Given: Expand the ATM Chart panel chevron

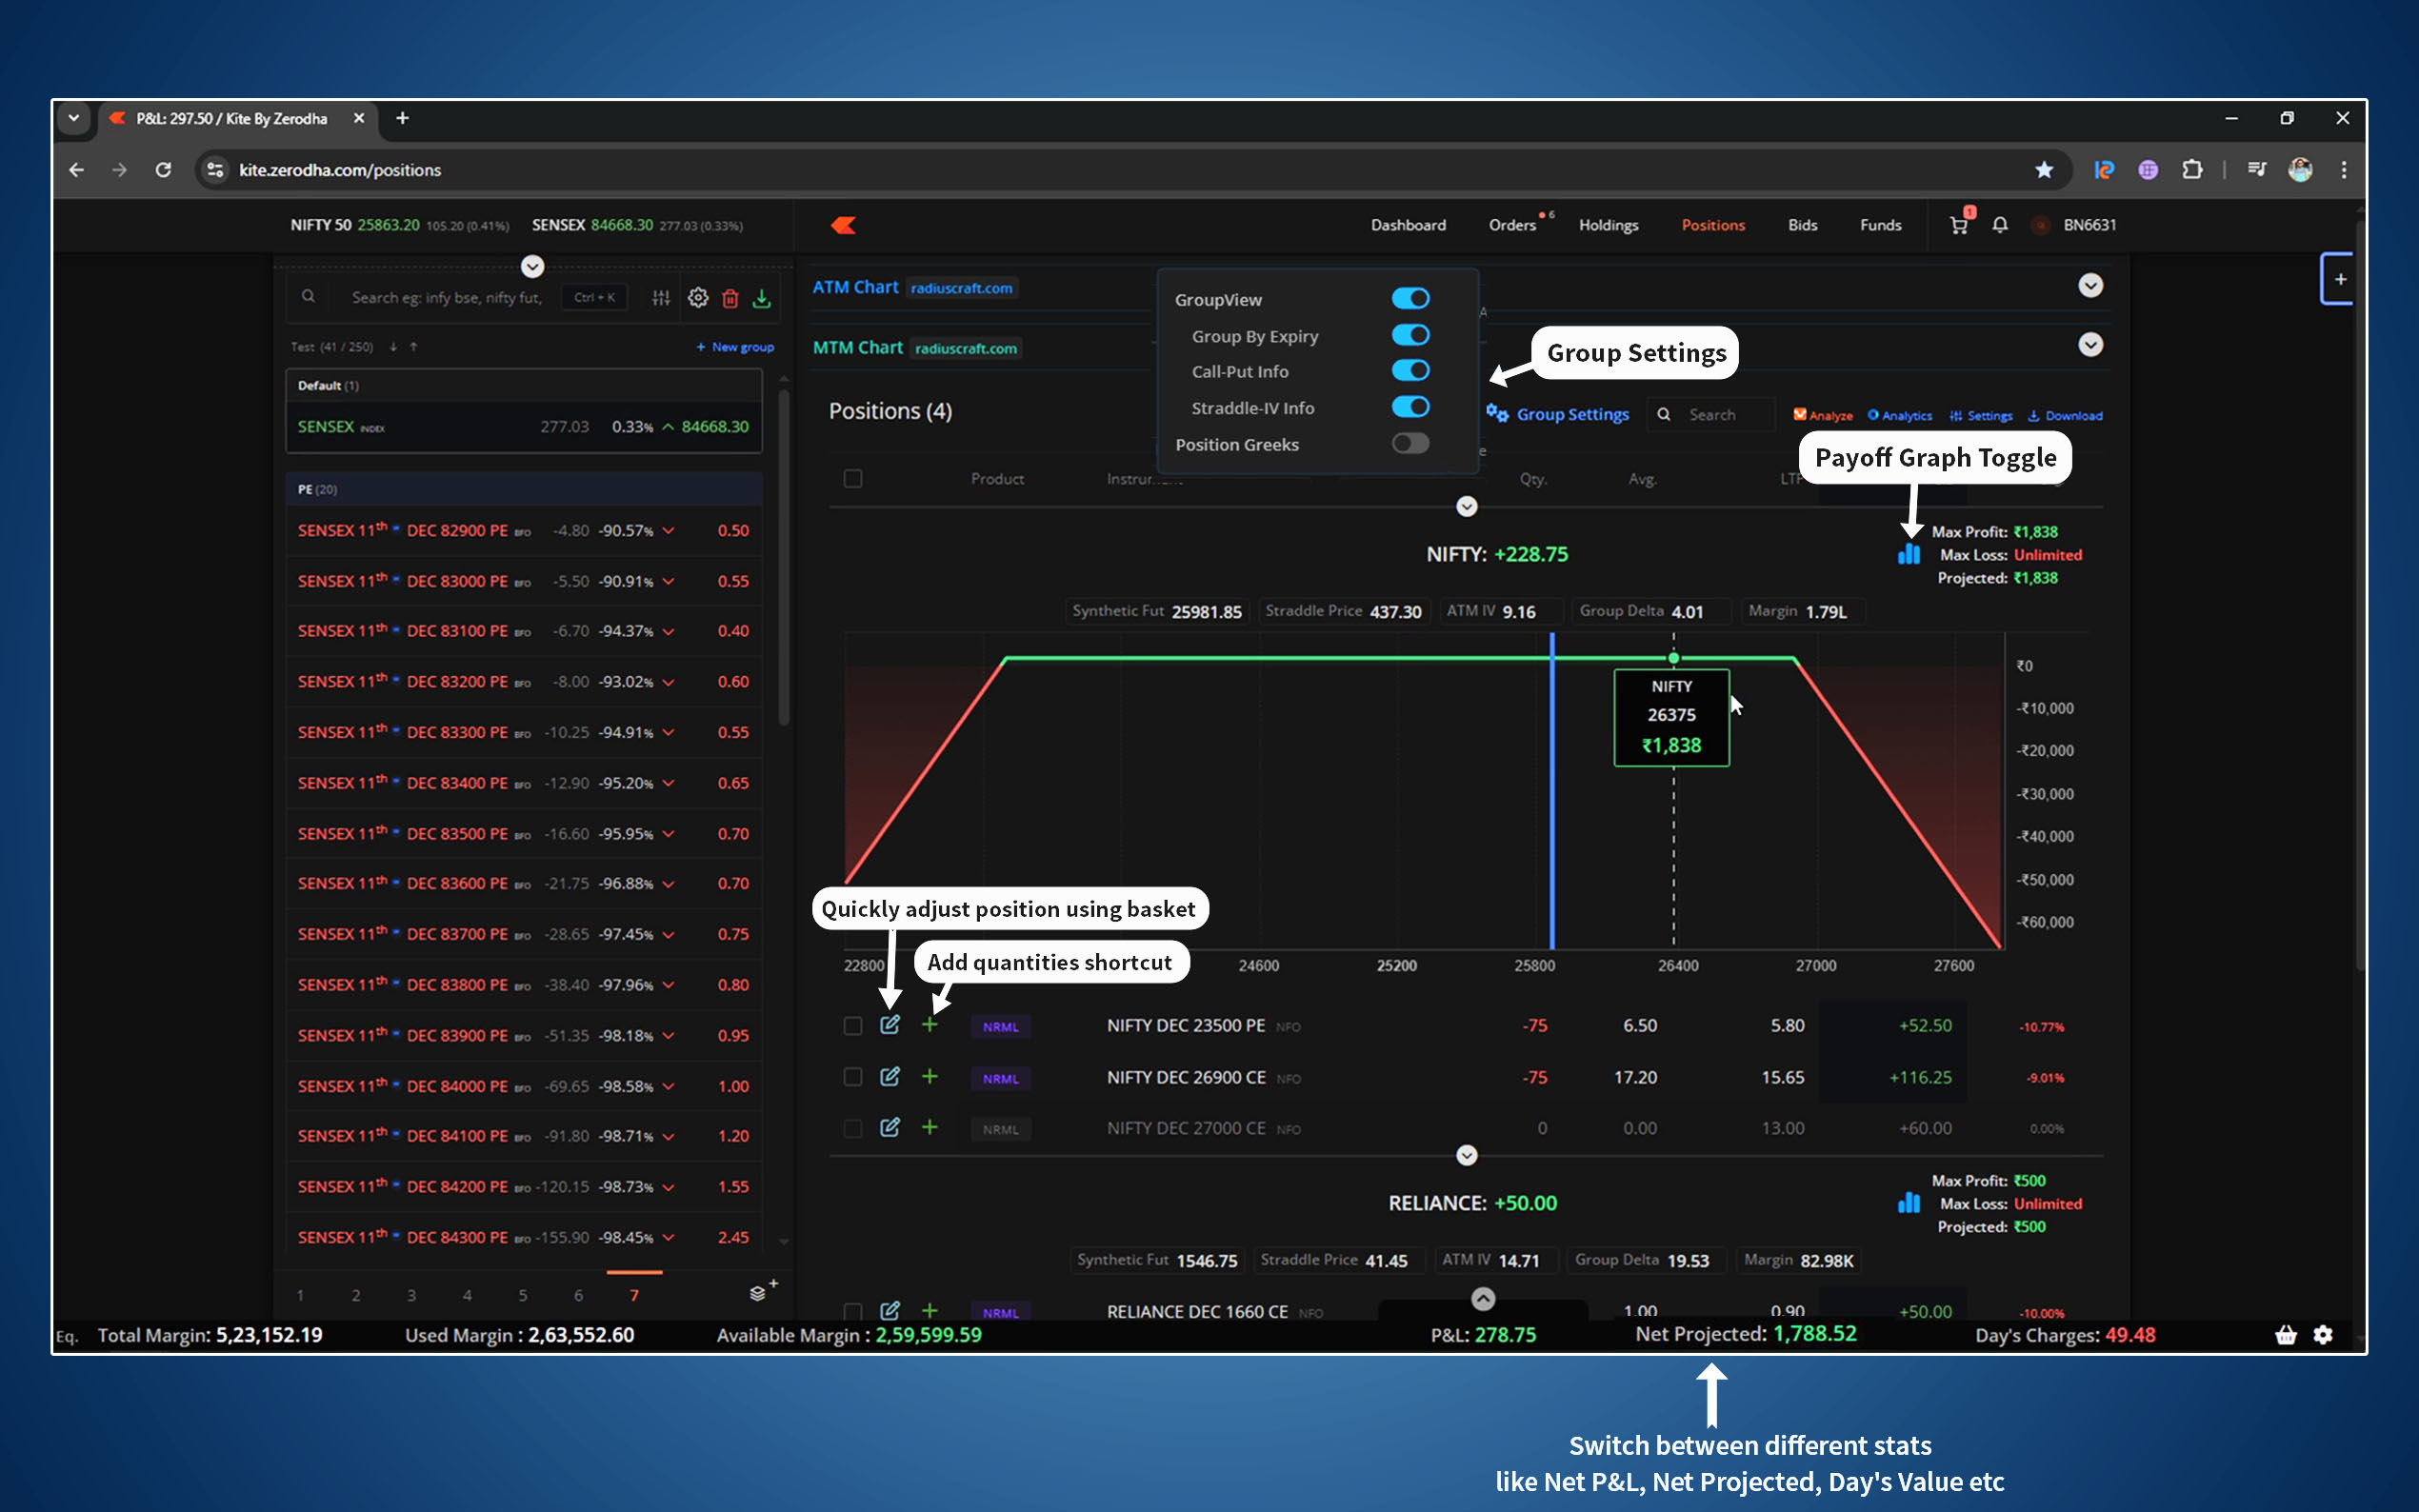Looking at the screenshot, I should pyautogui.click(x=2090, y=286).
